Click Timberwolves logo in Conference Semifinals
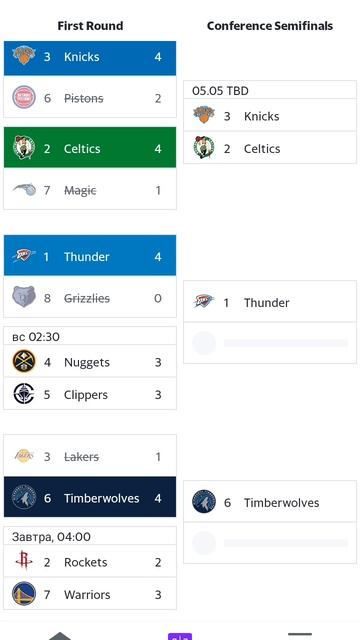Image resolution: width=360 pixels, height=640 pixels. click(x=204, y=502)
